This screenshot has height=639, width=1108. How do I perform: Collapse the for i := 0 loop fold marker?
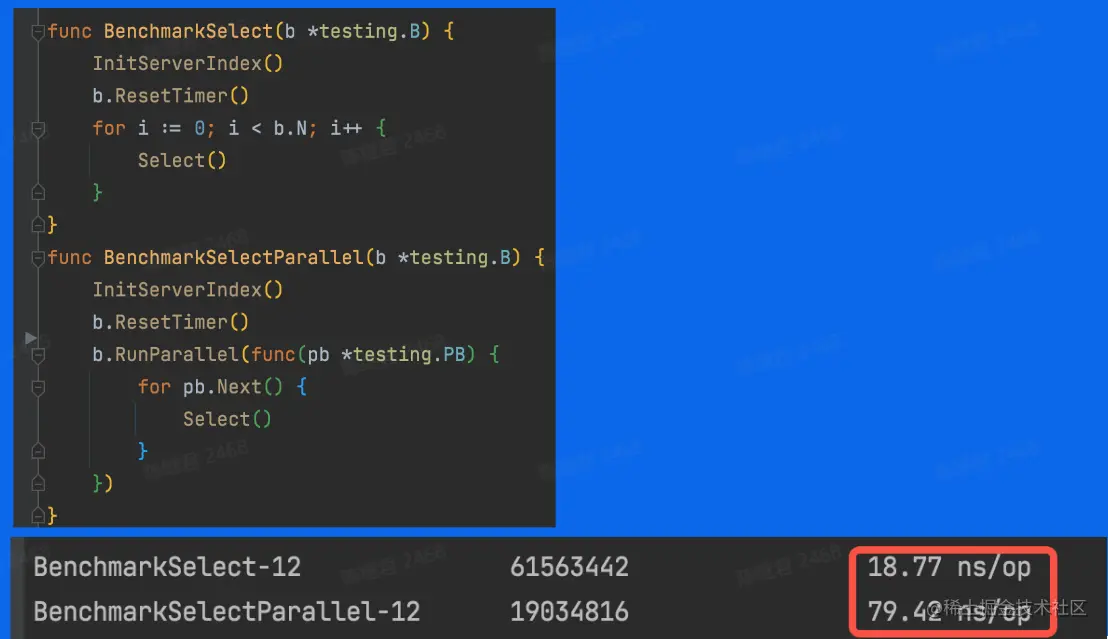[x=38, y=129]
